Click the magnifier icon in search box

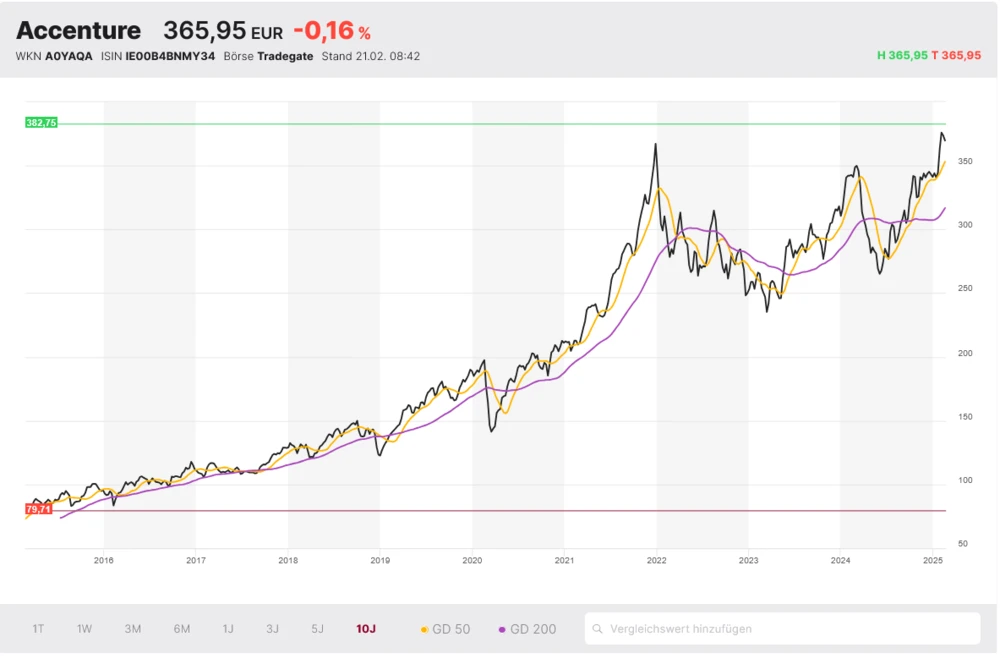598,629
